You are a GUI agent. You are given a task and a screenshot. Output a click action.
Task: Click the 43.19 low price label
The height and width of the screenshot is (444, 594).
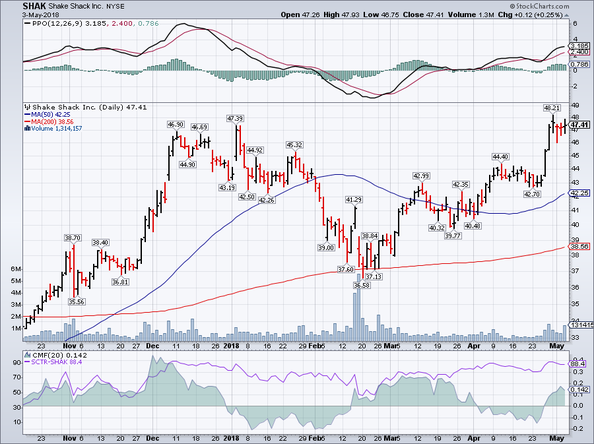[227, 187]
